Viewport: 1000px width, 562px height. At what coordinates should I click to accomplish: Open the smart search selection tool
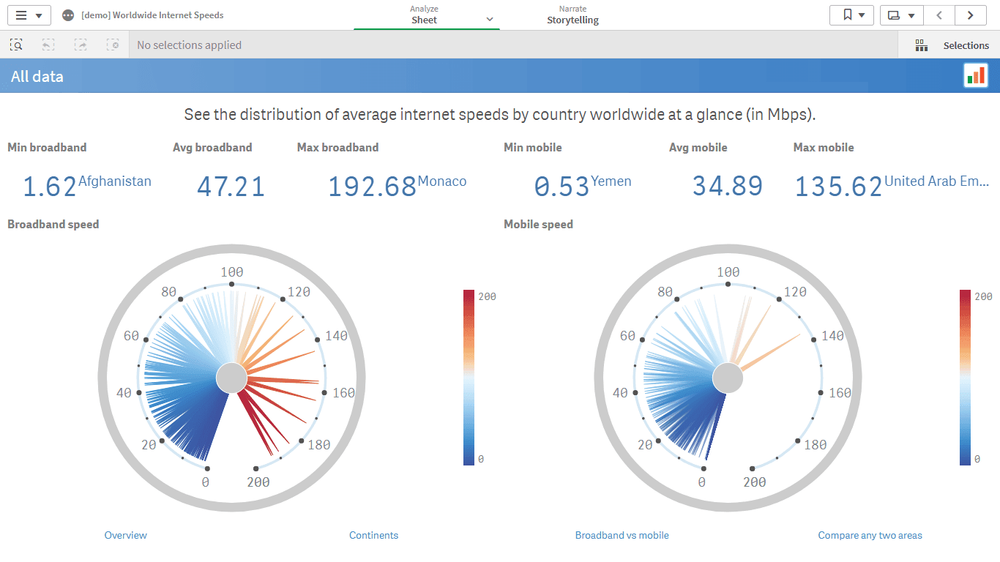coord(17,45)
